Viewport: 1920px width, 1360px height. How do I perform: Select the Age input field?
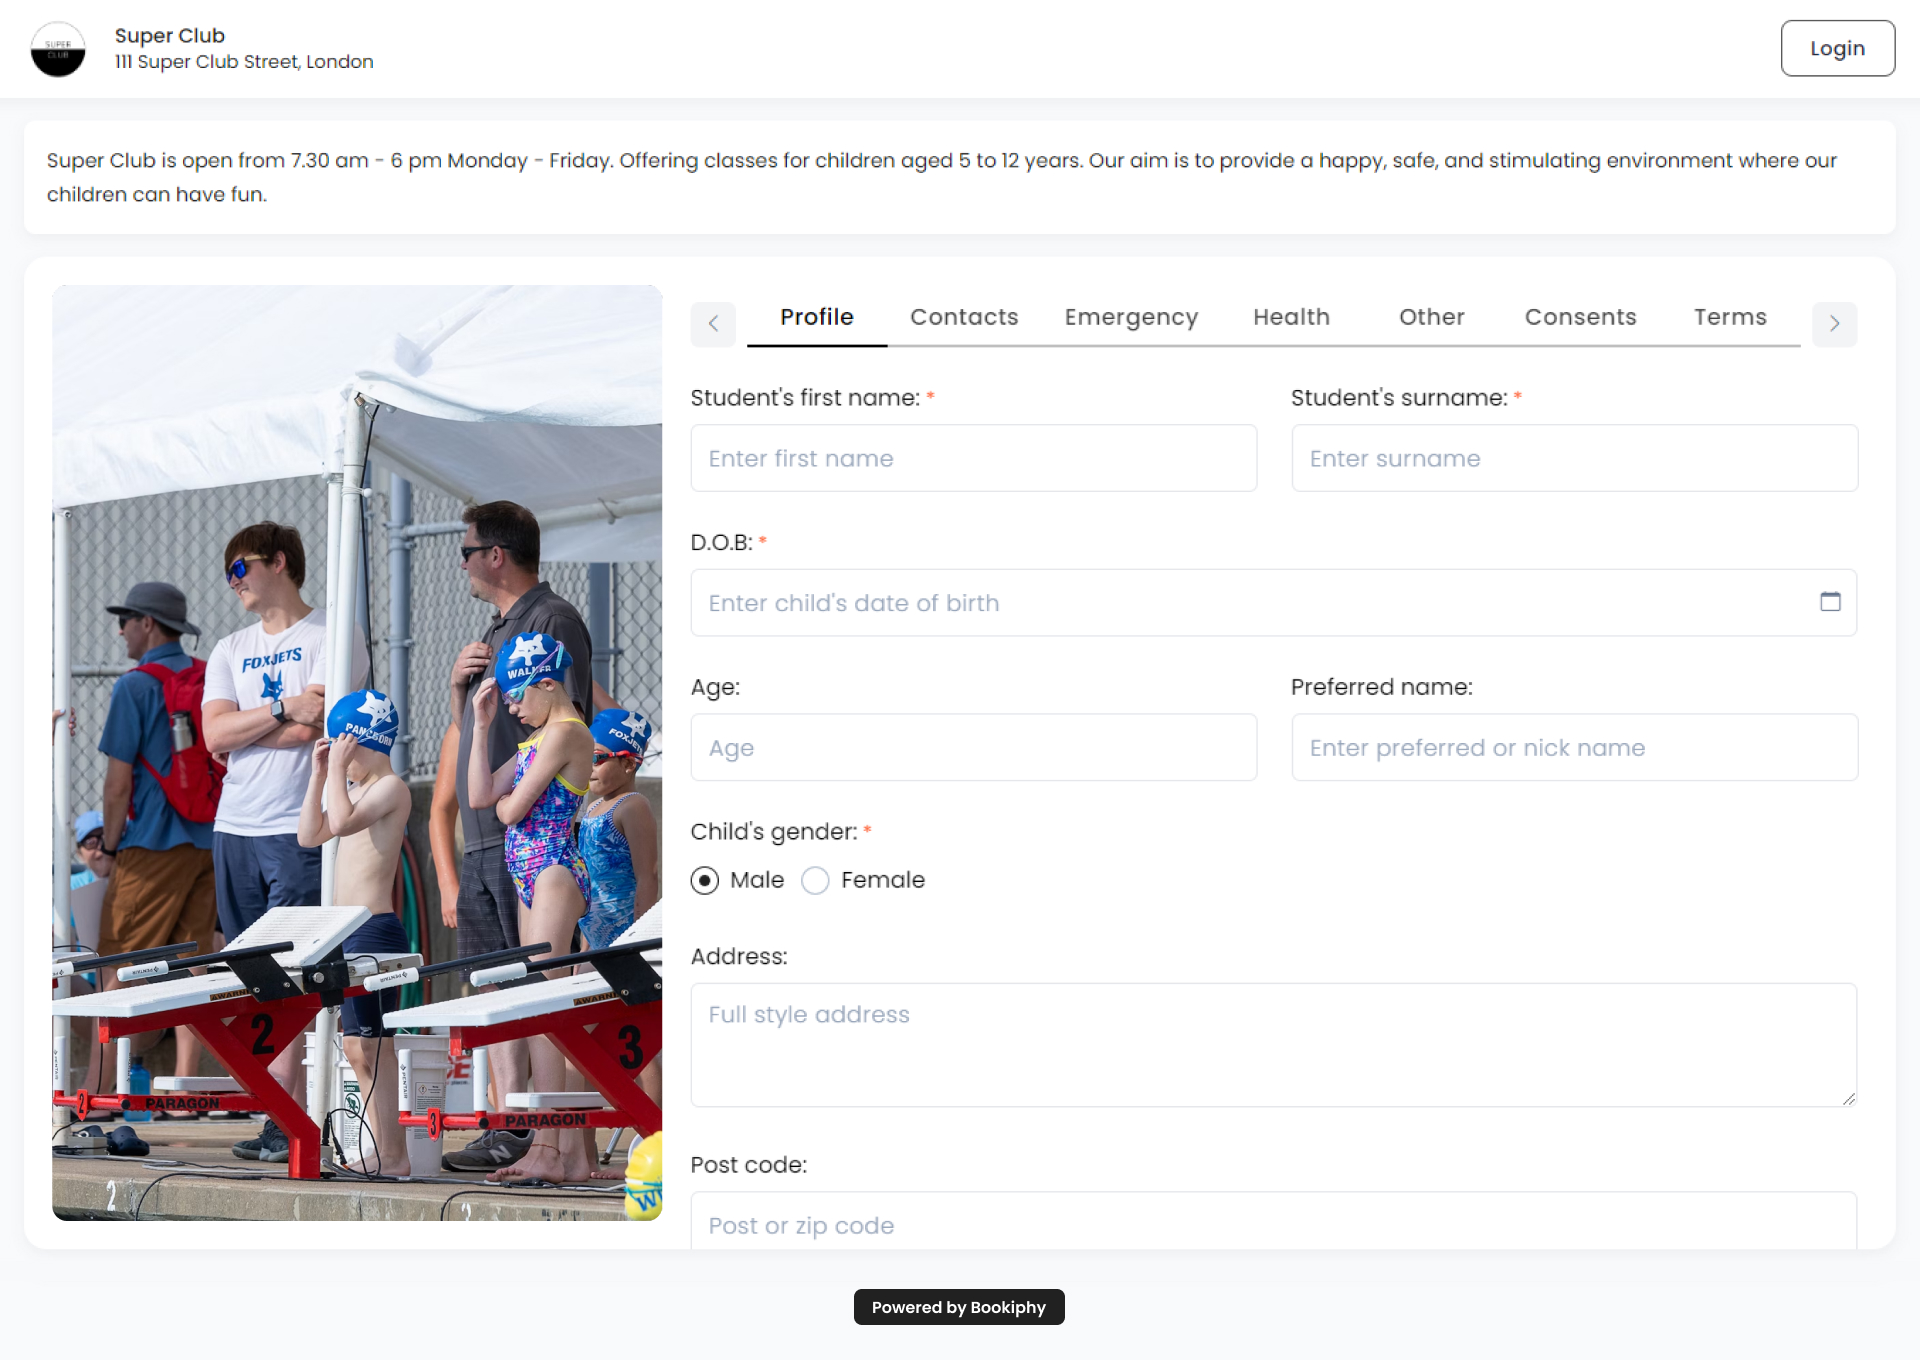[x=973, y=747]
